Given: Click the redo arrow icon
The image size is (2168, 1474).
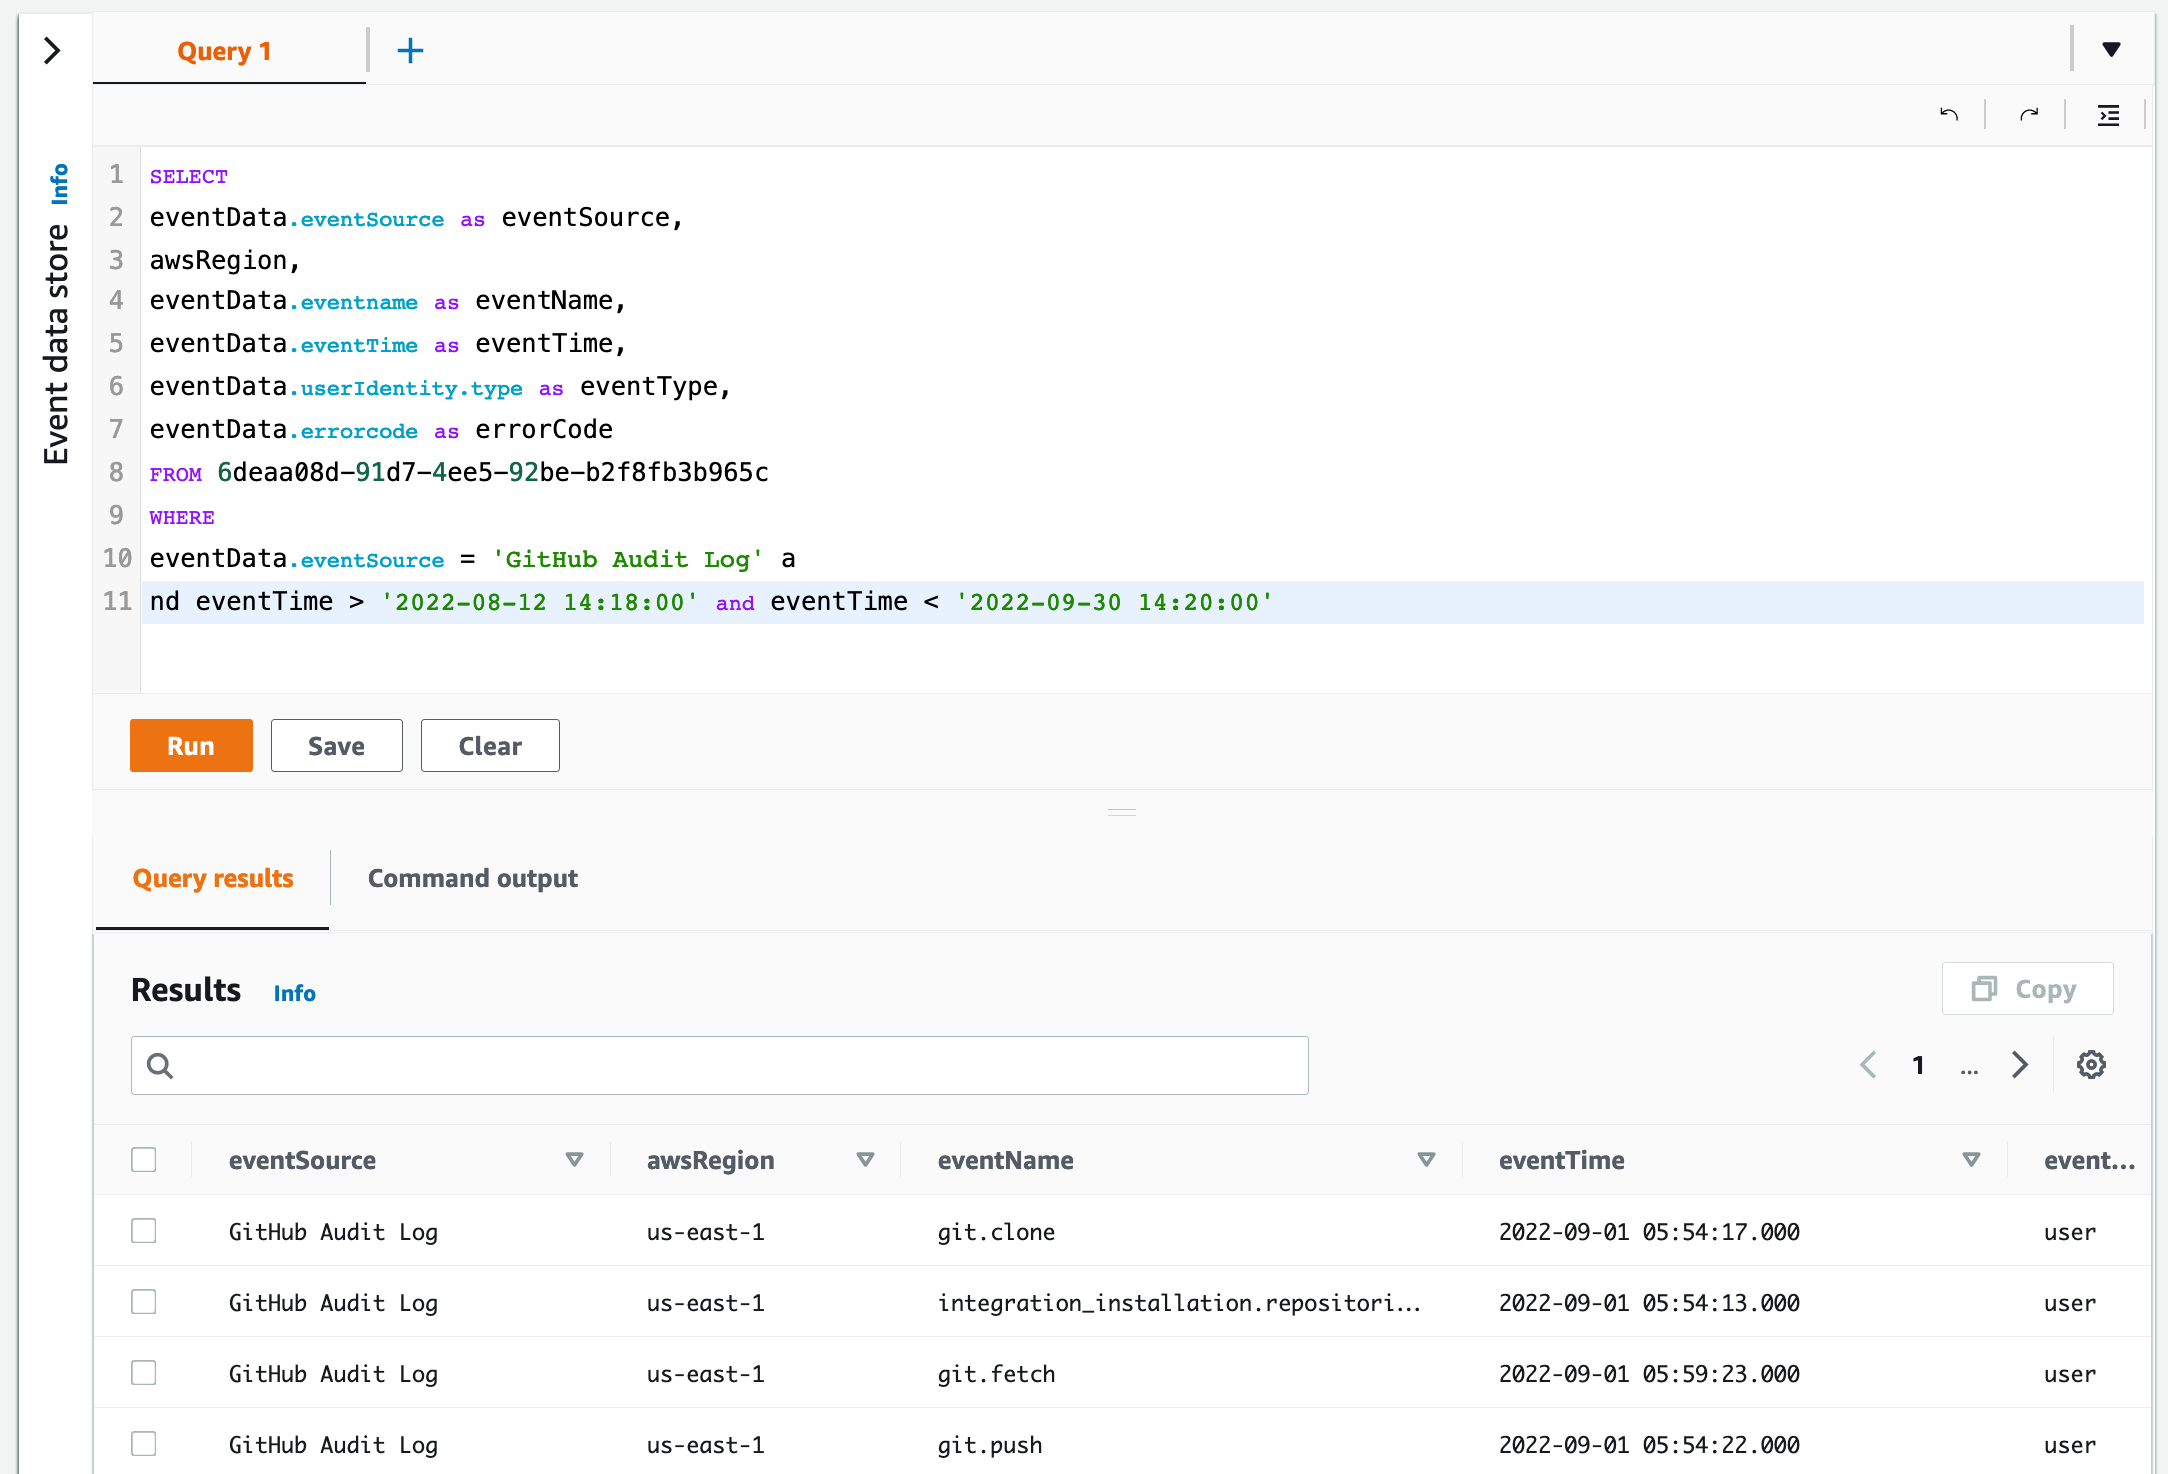Looking at the screenshot, I should coord(2028,115).
